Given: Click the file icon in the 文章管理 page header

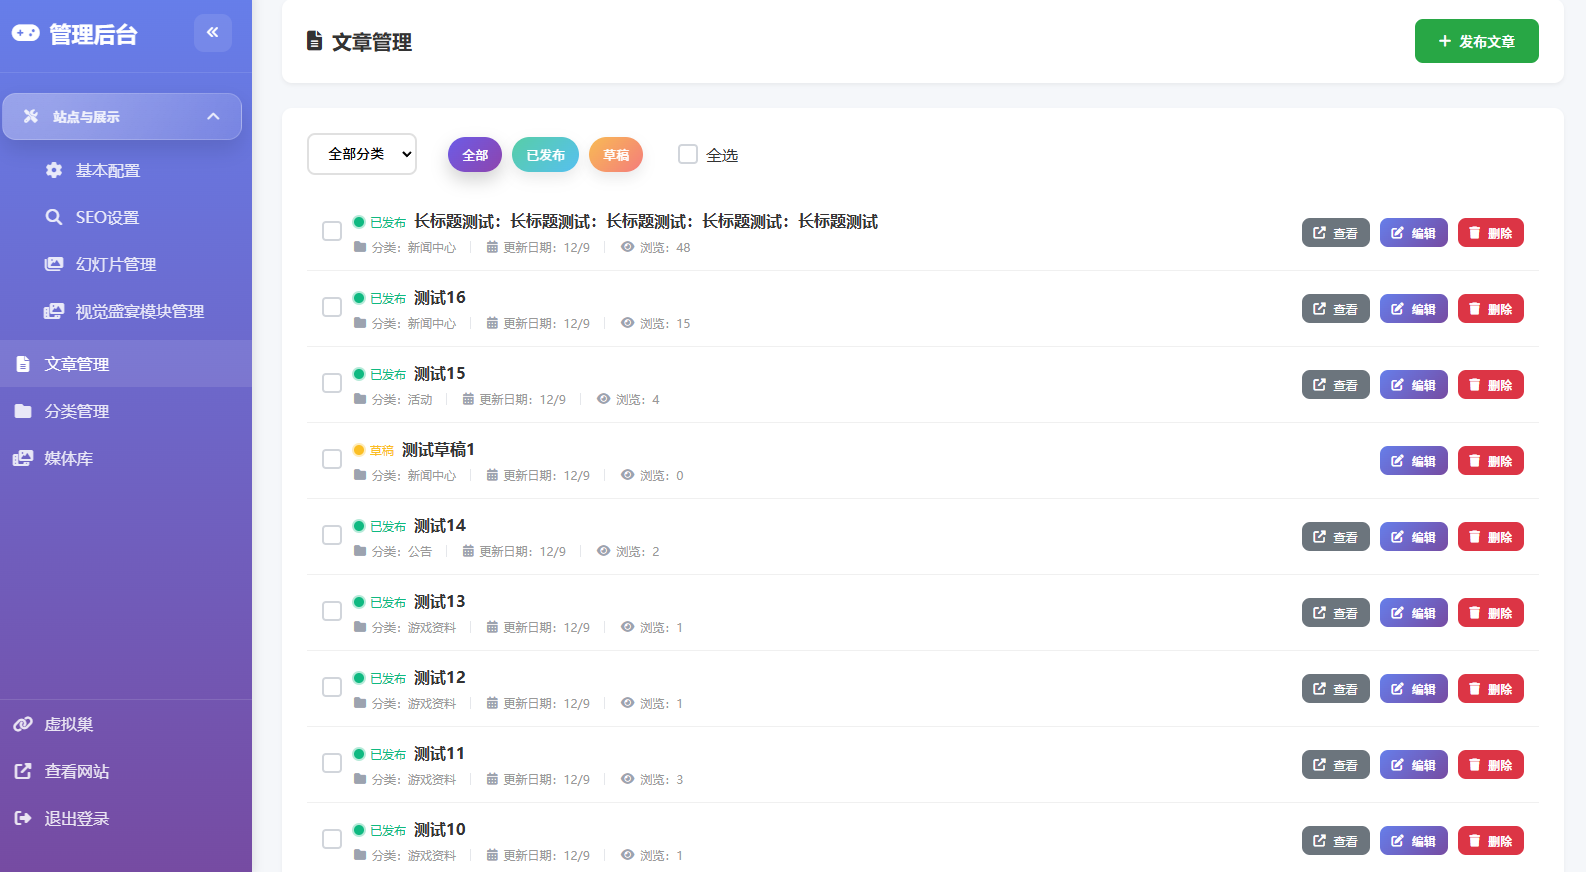Looking at the screenshot, I should point(314,41).
